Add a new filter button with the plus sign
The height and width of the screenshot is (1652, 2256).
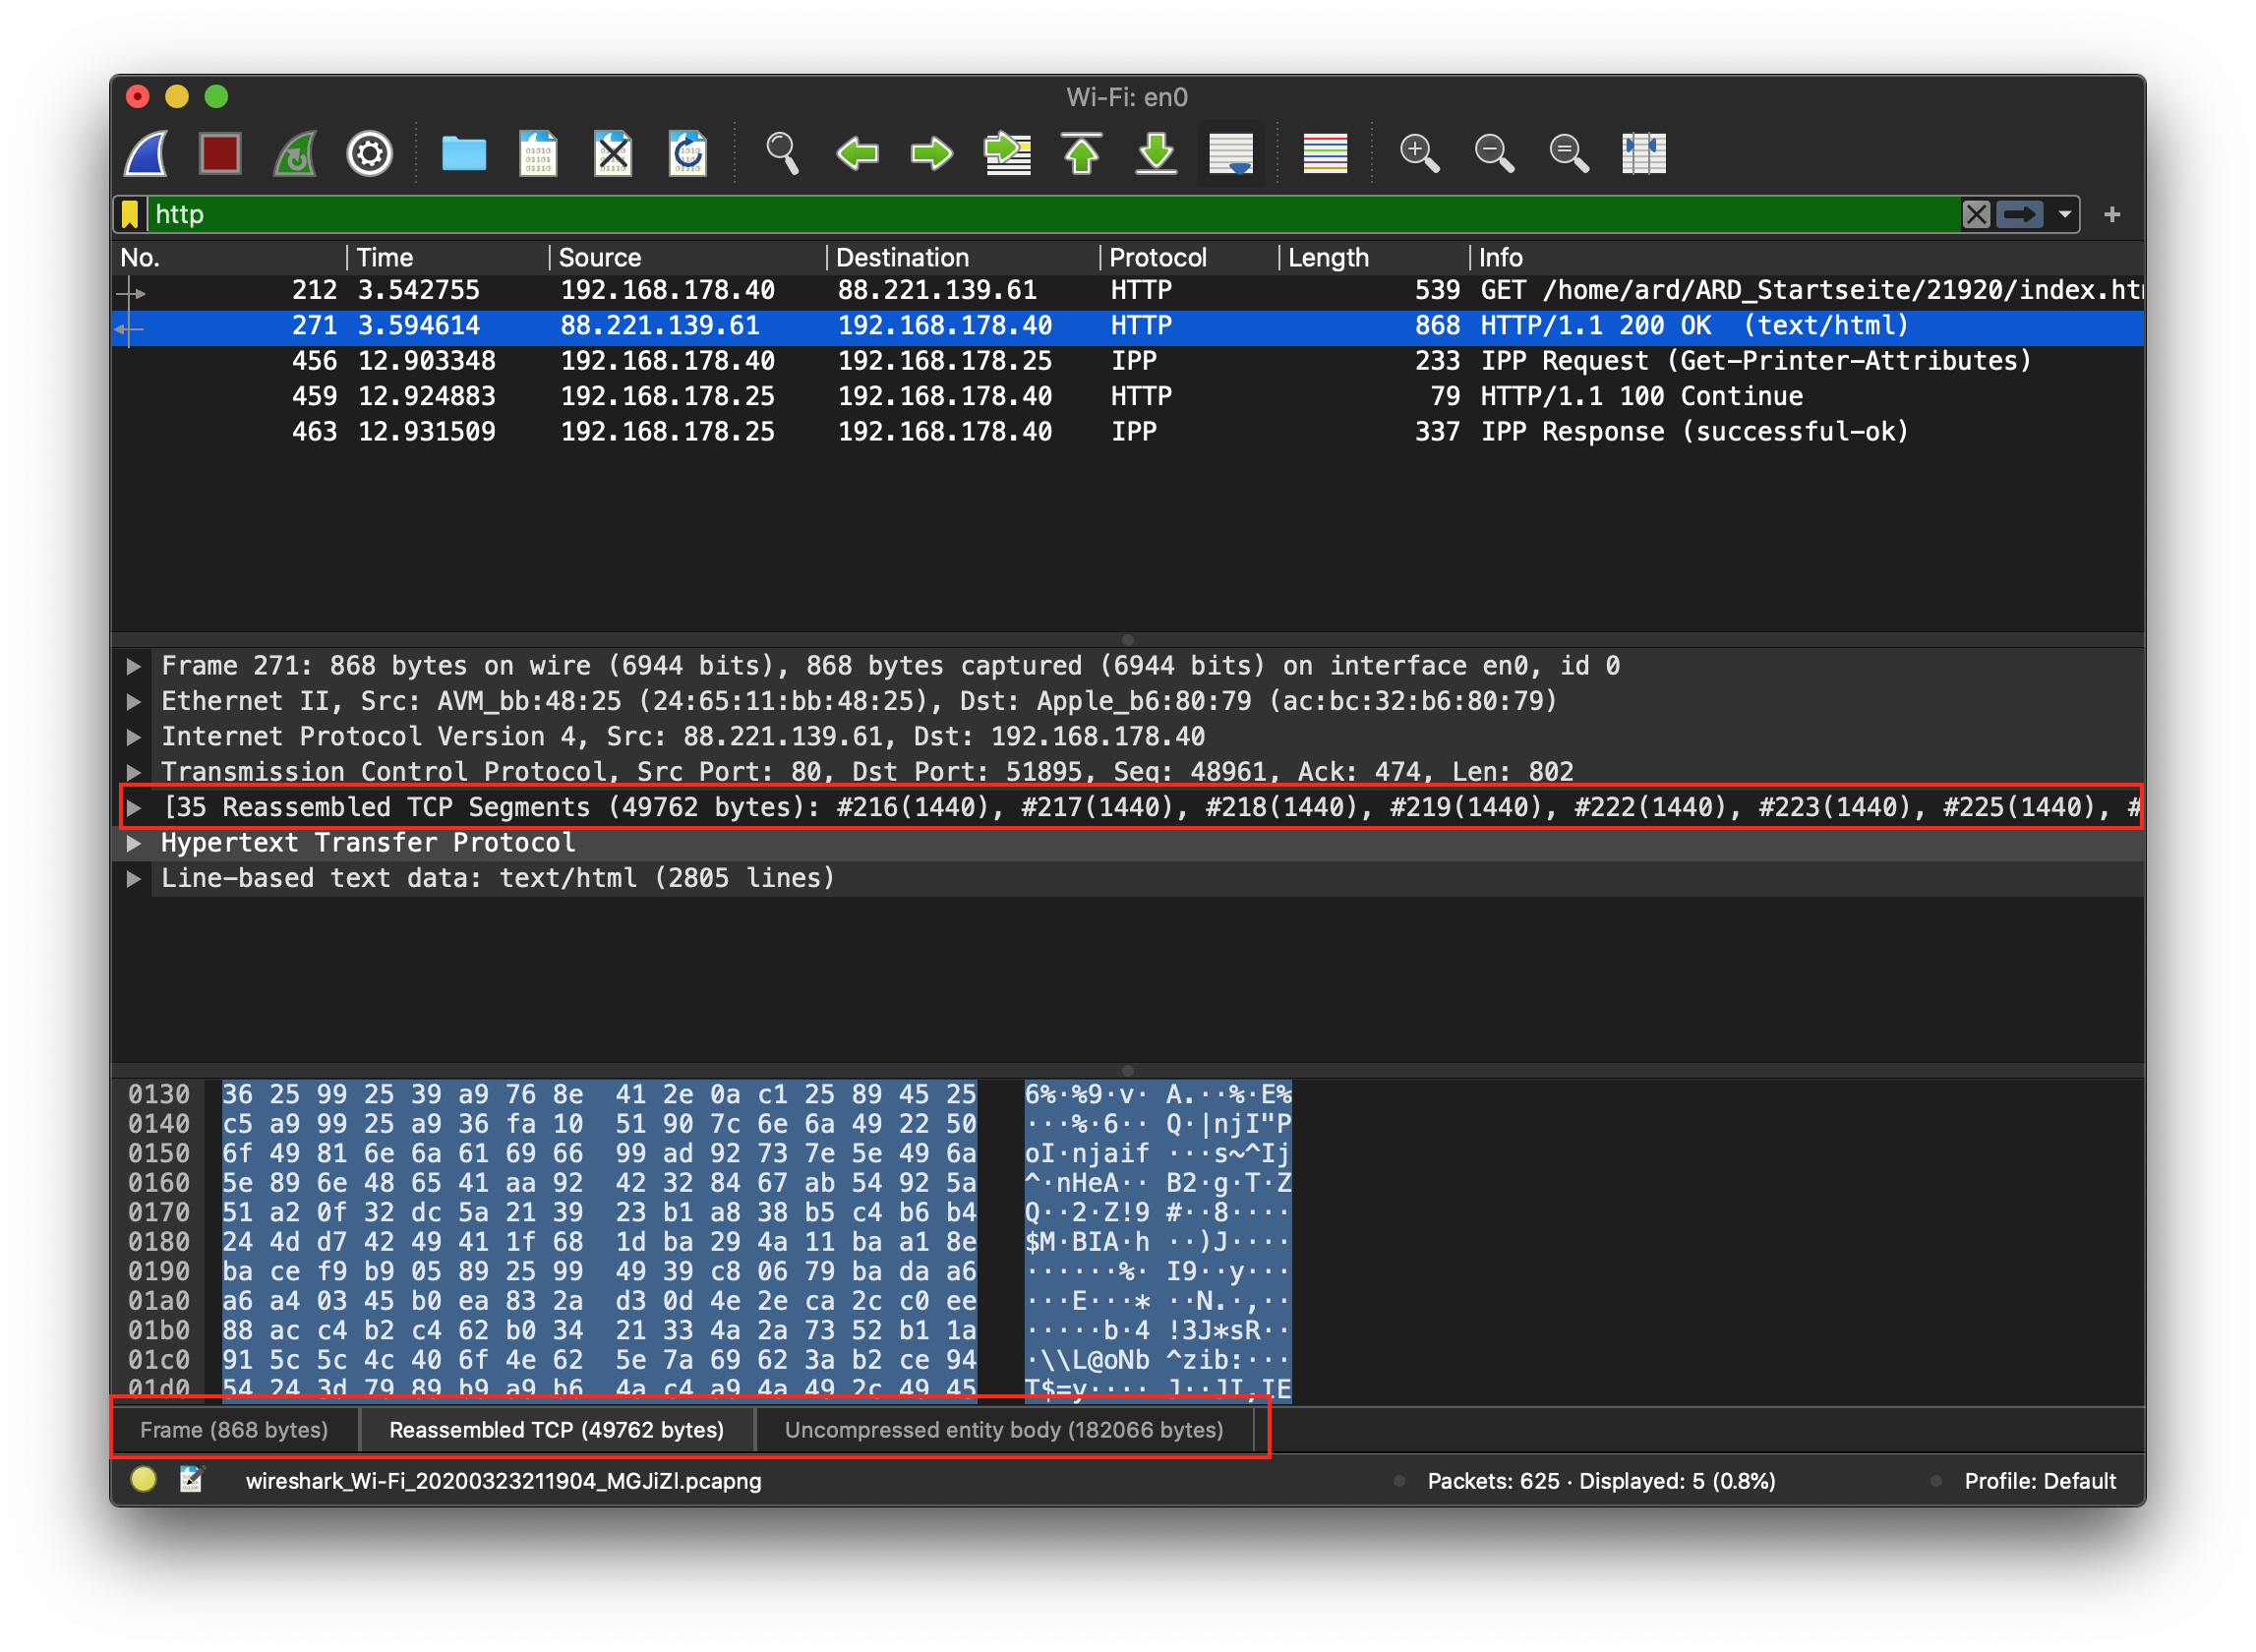pos(2112,213)
